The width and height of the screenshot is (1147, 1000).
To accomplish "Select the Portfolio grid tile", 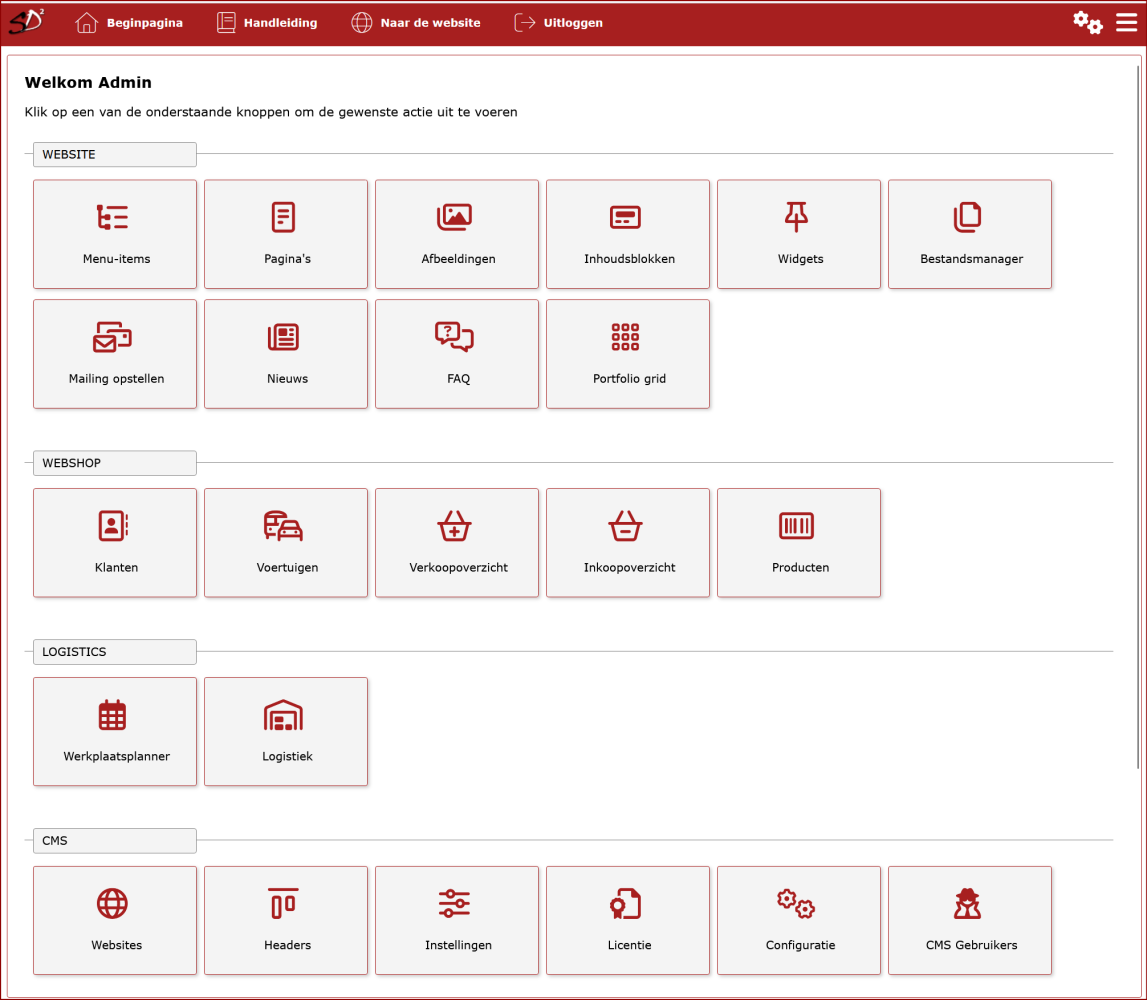I will [x=628, y=354].
